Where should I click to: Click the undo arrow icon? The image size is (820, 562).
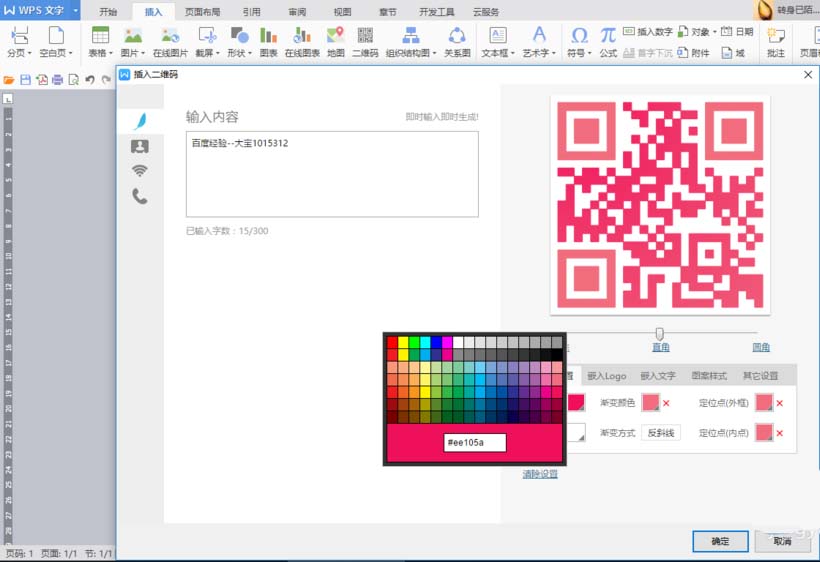[x=90, y=79]
